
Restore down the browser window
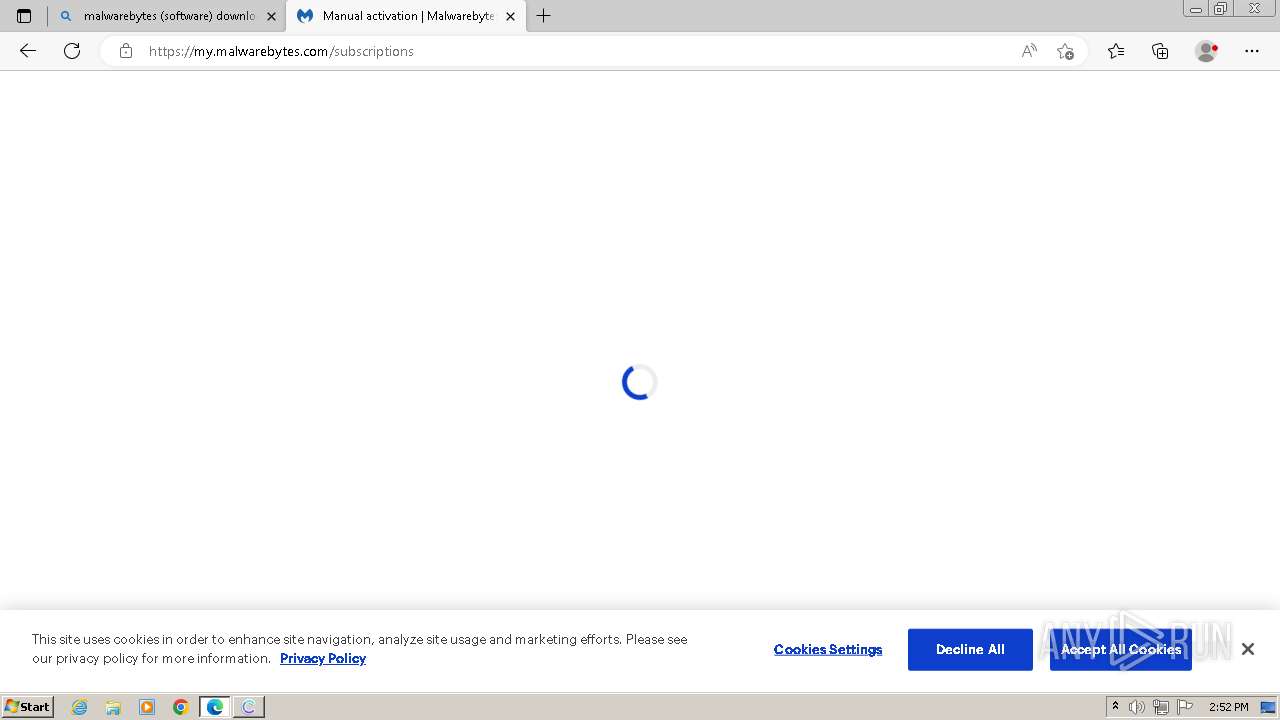click(x=1221, y=9)
